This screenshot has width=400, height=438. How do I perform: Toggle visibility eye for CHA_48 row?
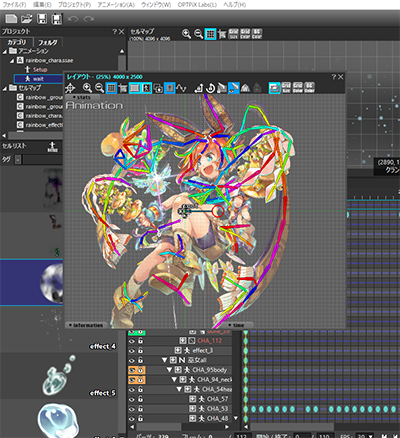[x=132, y=418]
